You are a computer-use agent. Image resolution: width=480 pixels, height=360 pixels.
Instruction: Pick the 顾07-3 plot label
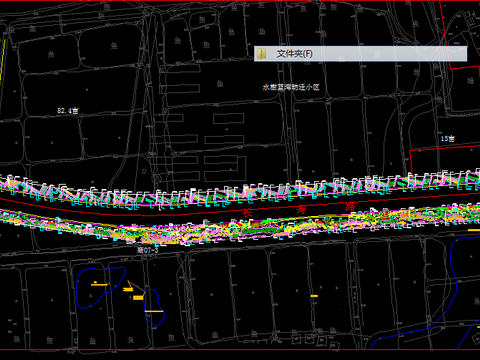(148, 250)
